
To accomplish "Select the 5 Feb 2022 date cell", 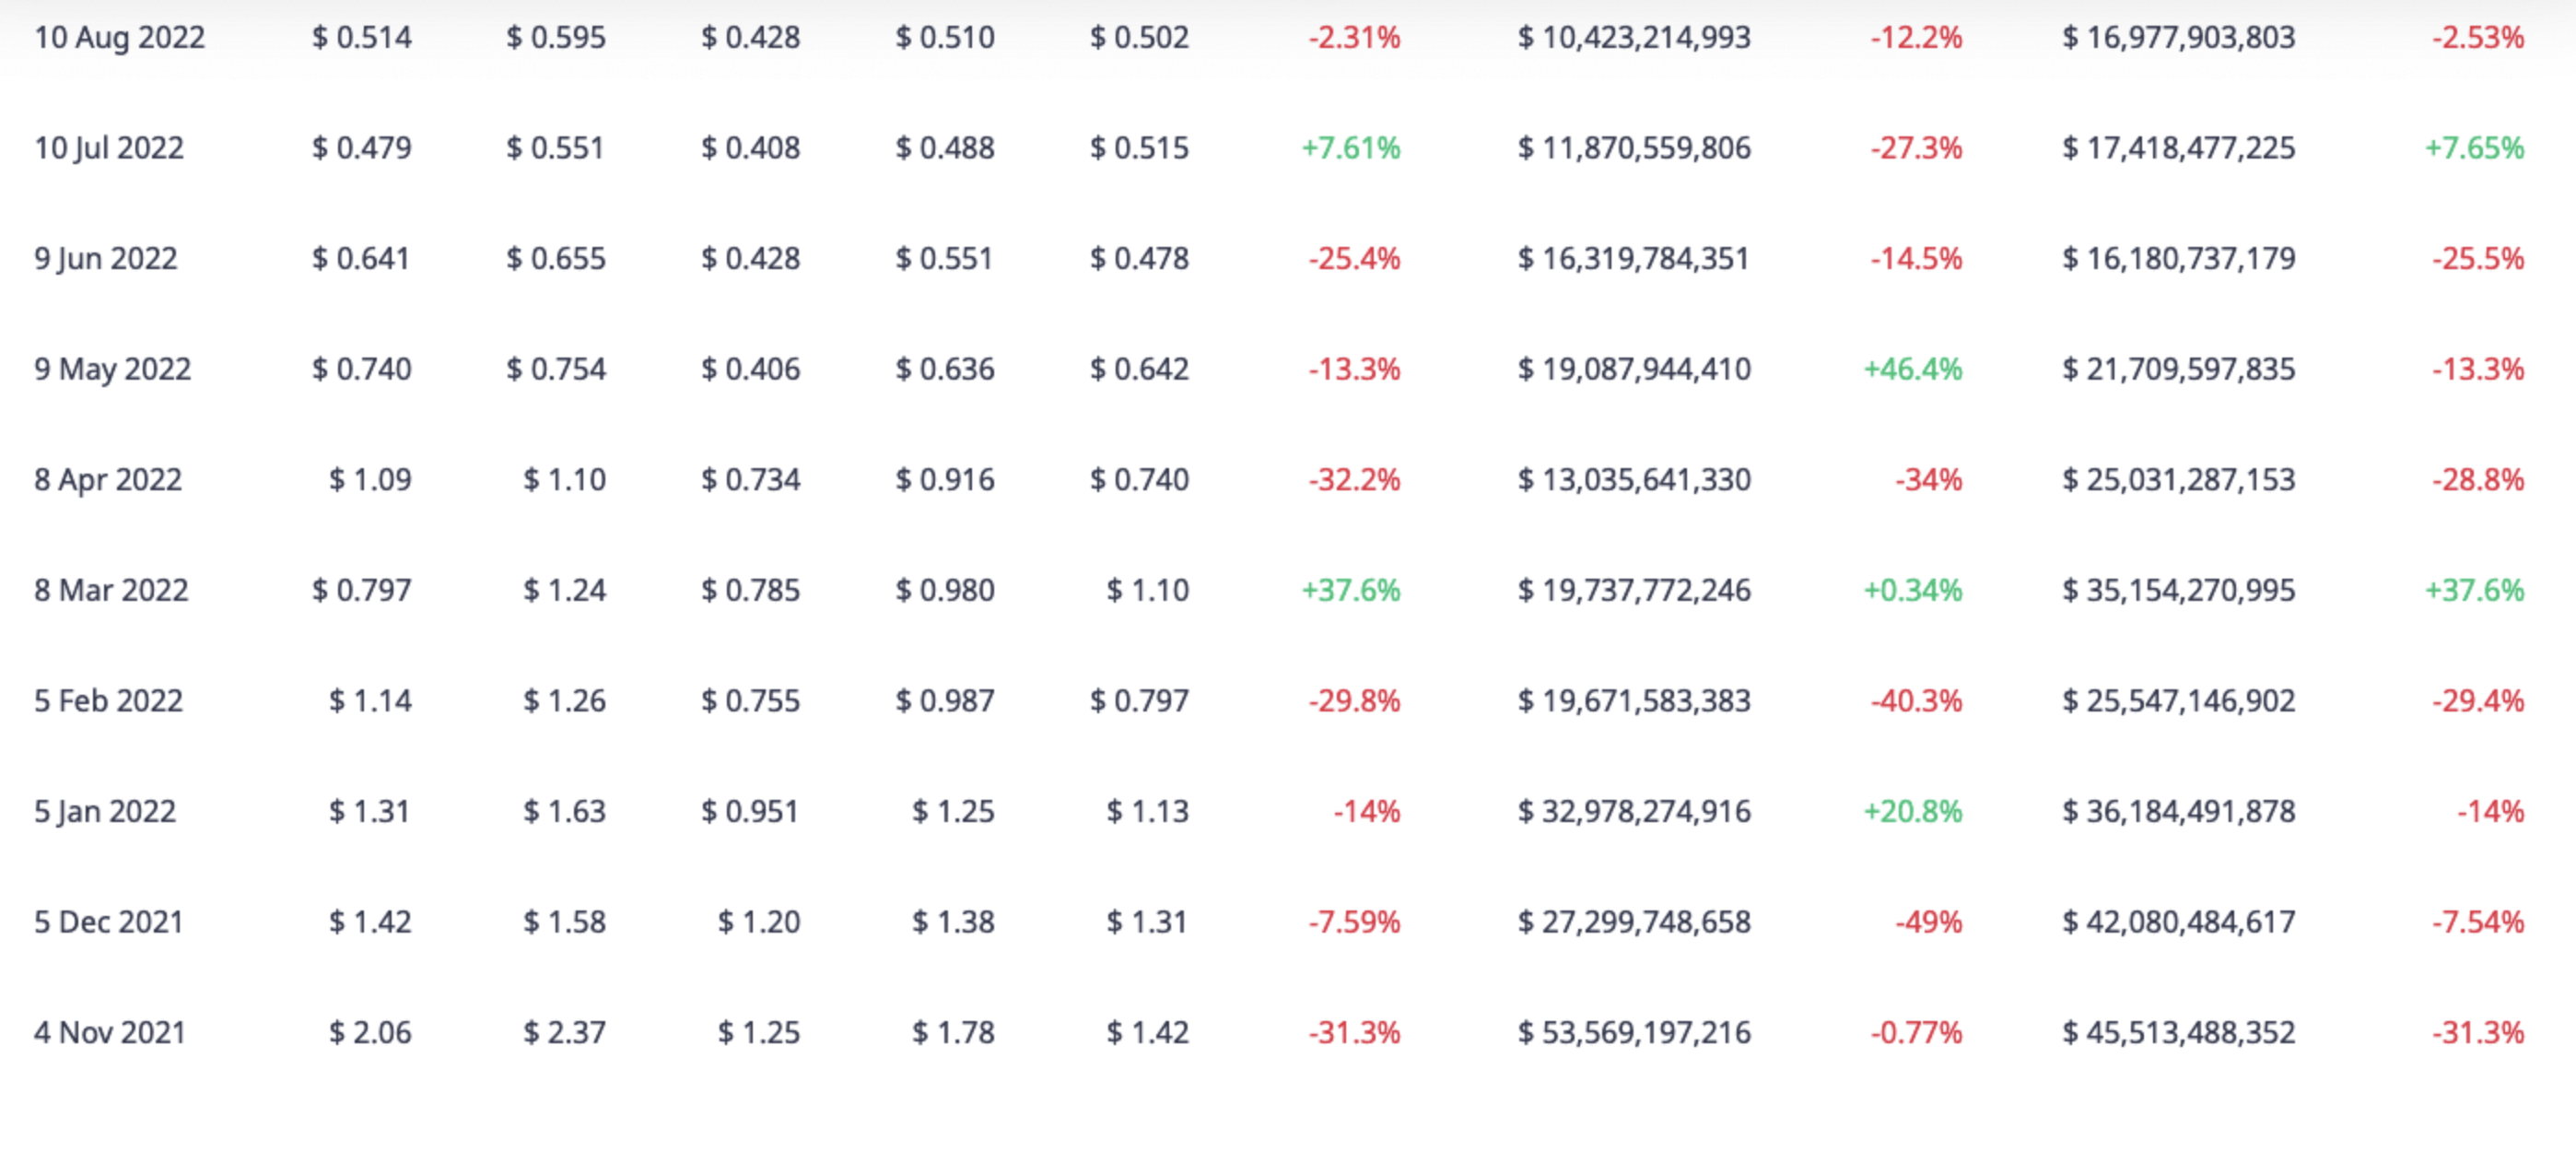I will [x=108, y=701].
